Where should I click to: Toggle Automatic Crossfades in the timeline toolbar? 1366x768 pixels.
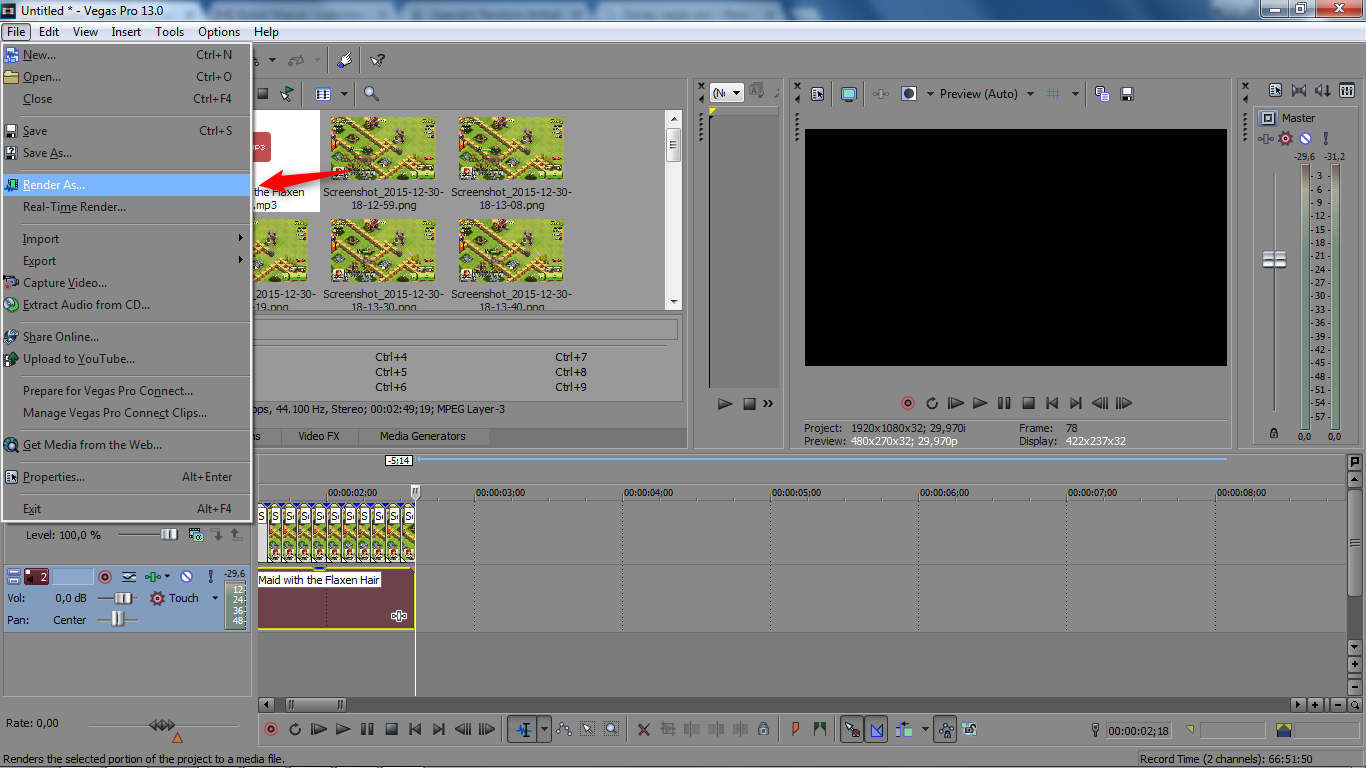point(877,730)
